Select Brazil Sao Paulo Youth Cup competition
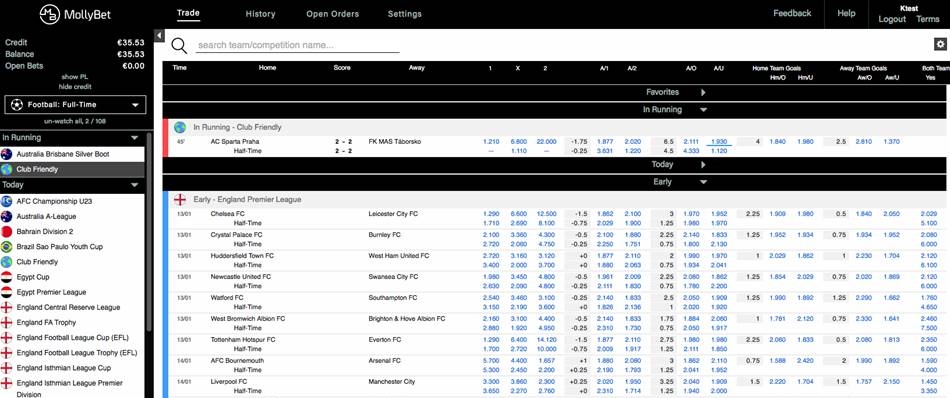This screenshot has width=950, height=398. (72, 247)
